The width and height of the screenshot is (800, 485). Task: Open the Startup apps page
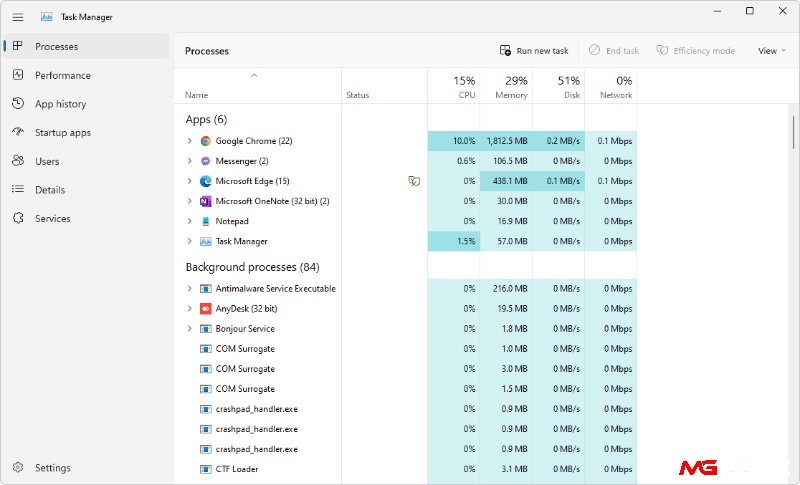coord(86,132)
